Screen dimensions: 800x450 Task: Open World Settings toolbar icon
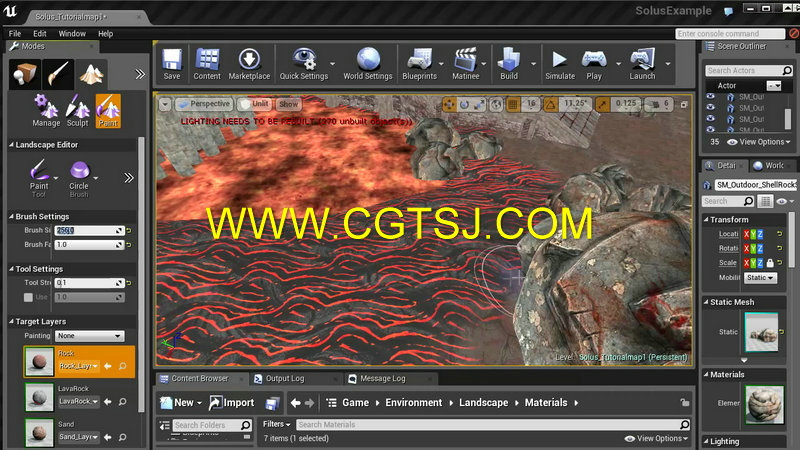[x=367, y=64]
